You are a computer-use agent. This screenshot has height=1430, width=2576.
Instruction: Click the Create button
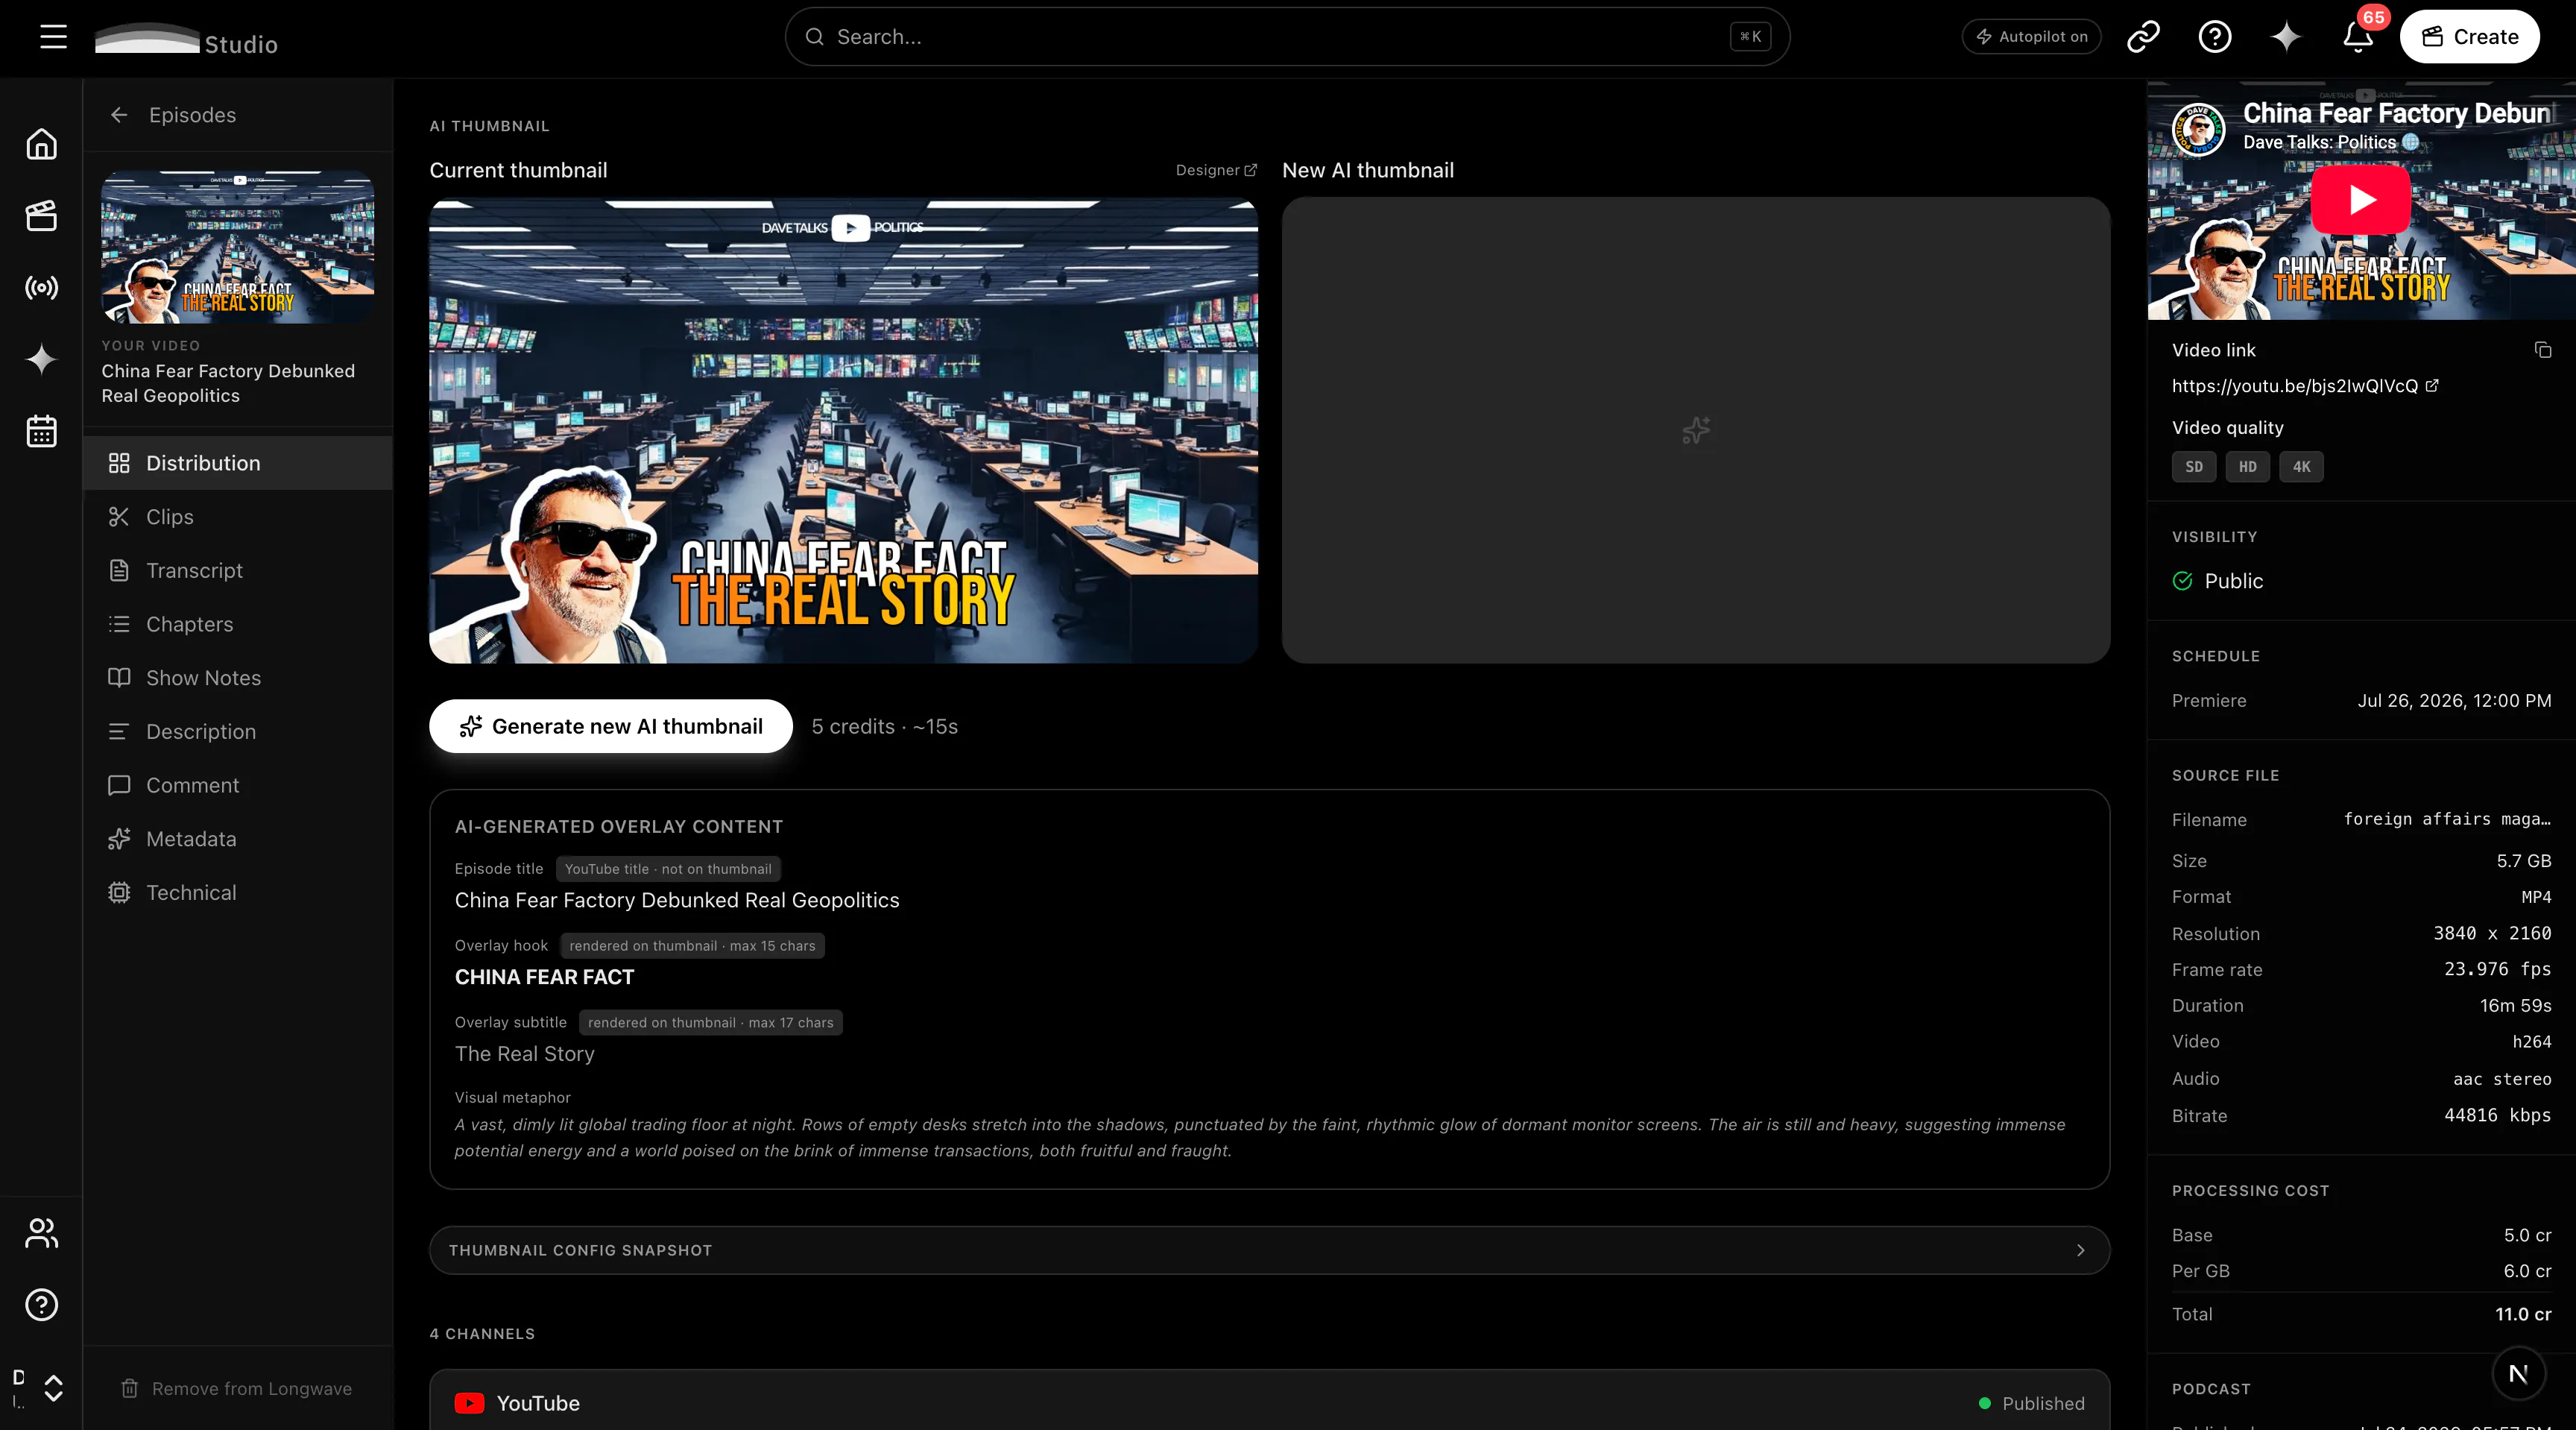tap(2469, 37)
